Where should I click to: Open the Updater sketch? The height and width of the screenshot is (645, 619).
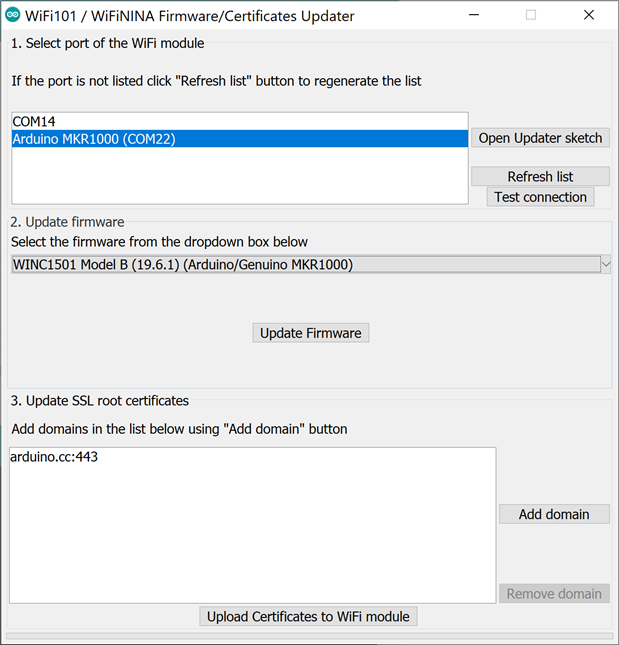click(x=540, y=138)
